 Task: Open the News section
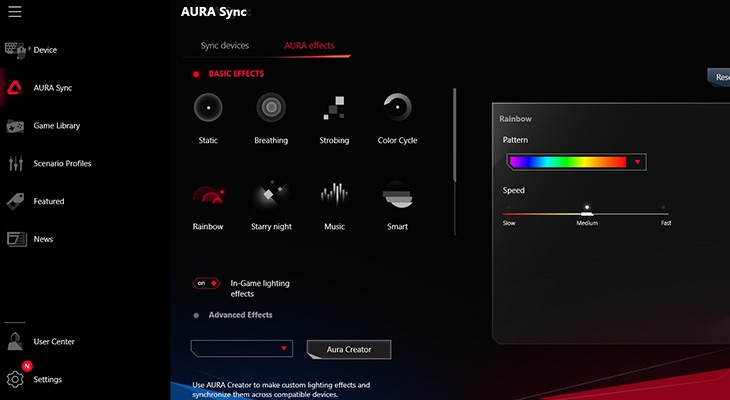[43, 239]
